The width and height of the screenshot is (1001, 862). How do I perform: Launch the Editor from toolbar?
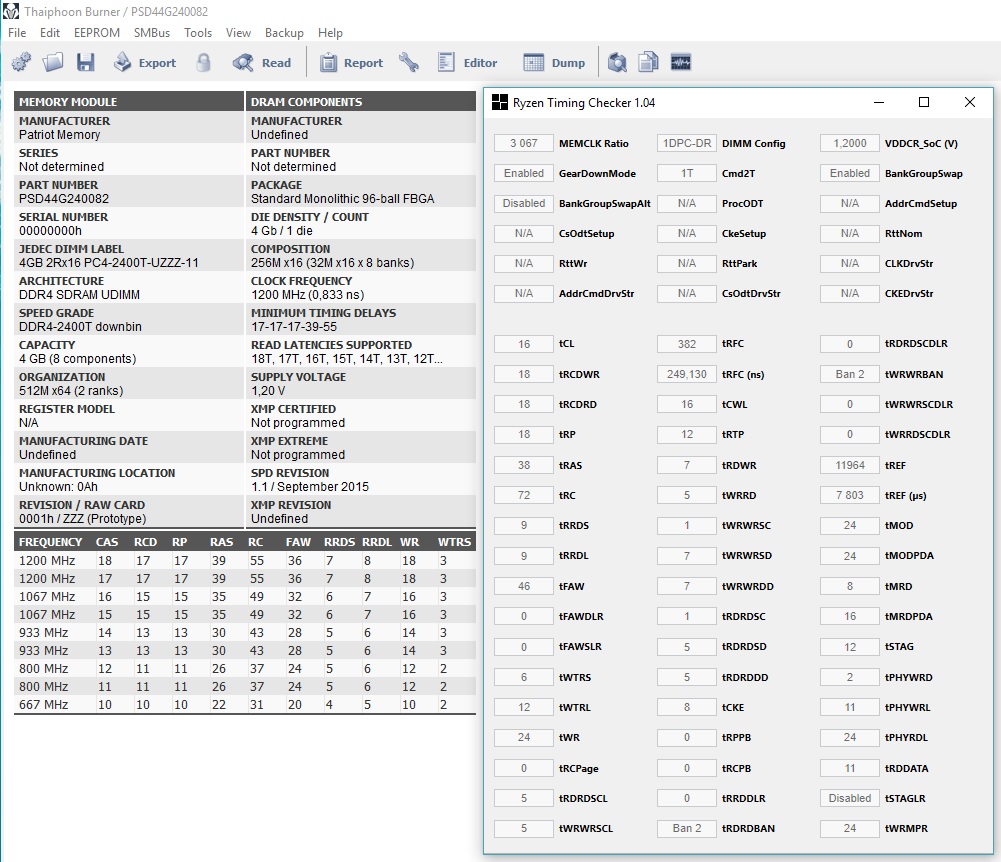pyautogui.click(x=467, y=63)
